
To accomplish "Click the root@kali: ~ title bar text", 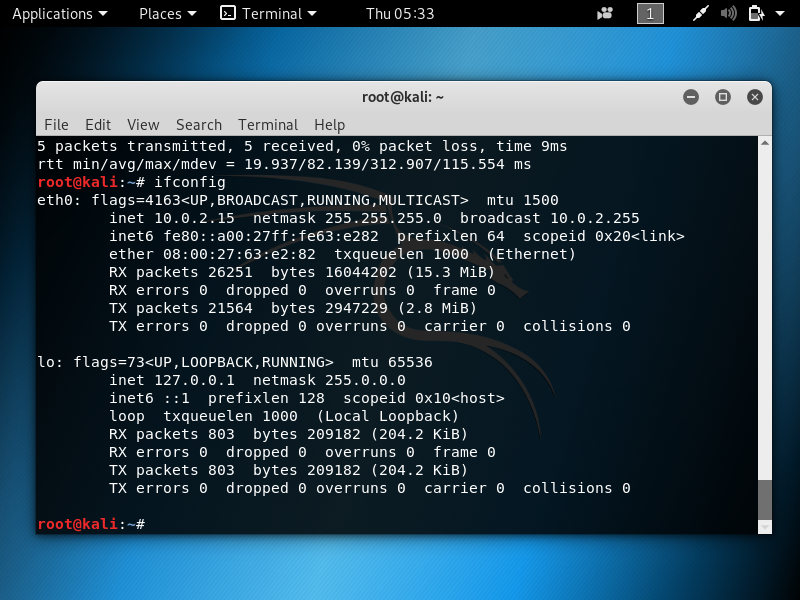I will (x=403, y=97).
